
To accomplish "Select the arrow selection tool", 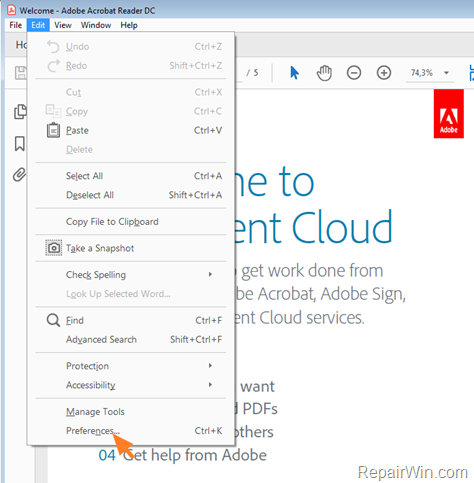I will [x=294, y=73].
